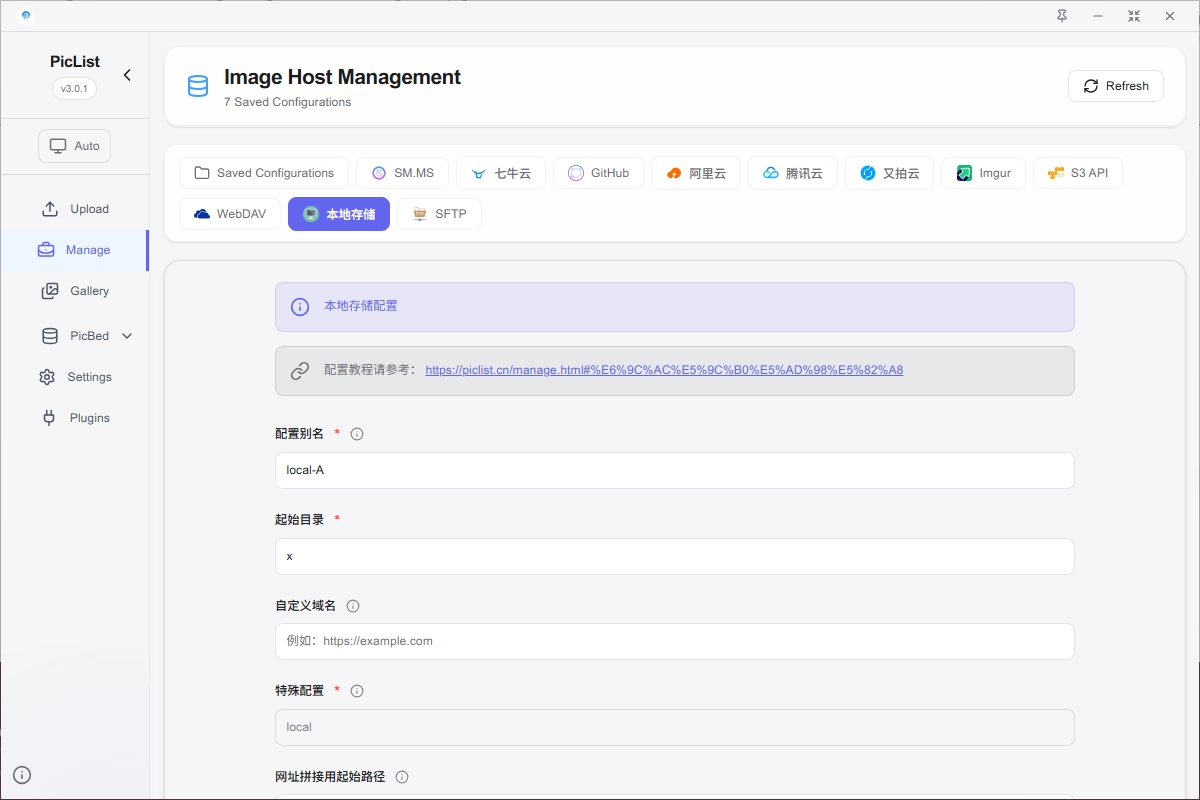Click the info icon next to 配置别名
This screenshot has height=800, width=1200.
click(357, 434)
